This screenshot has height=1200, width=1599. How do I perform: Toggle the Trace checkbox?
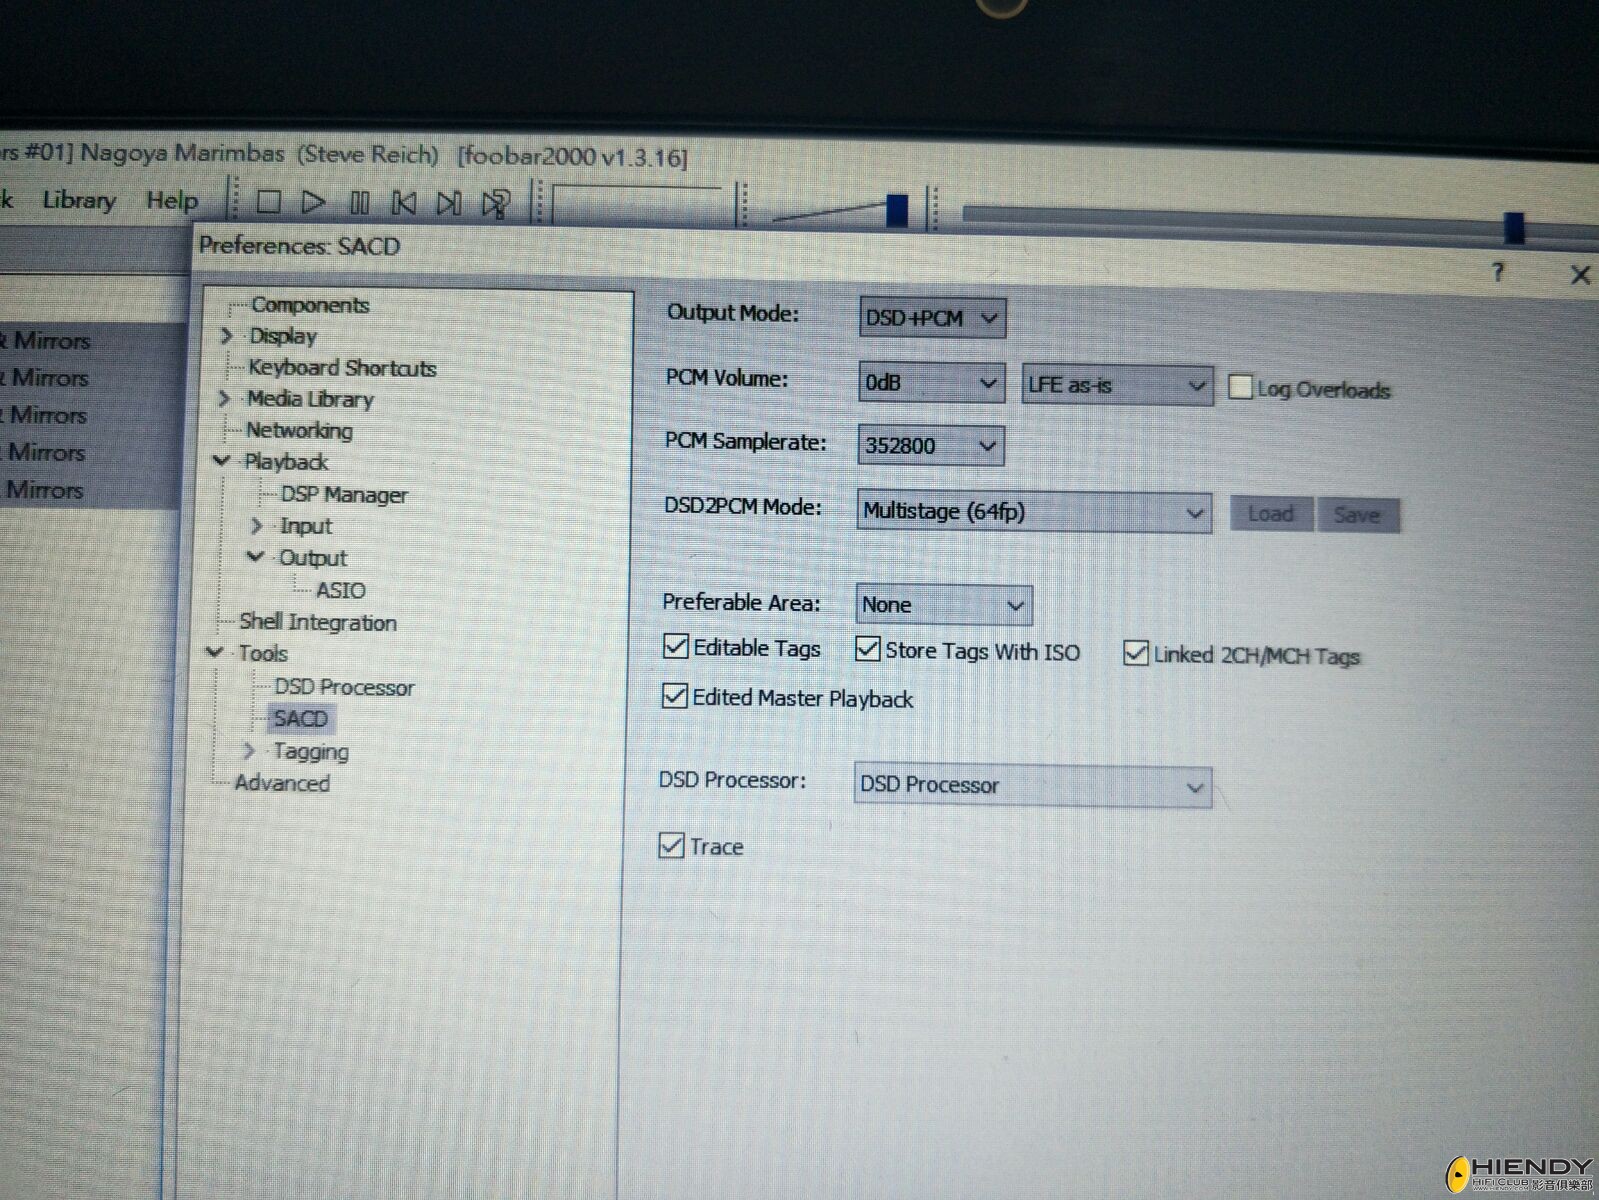(x=671, y=846)
